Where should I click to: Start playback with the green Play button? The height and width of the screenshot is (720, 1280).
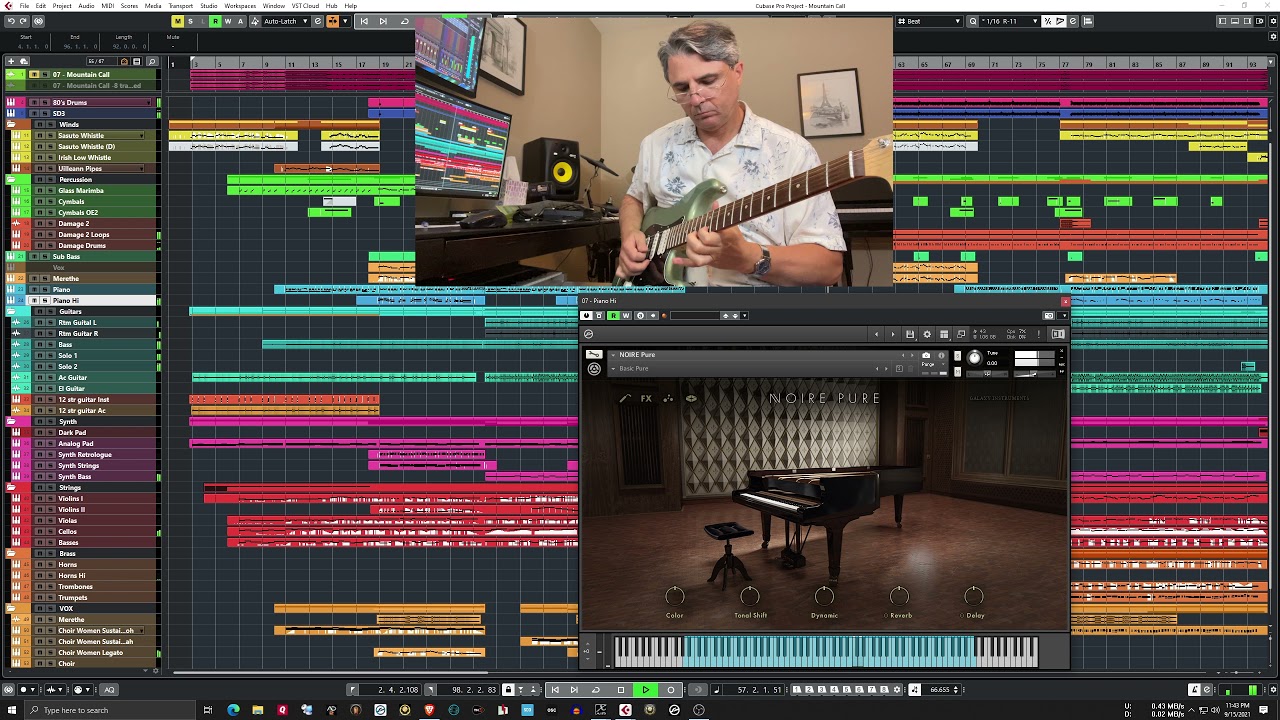pyautogui.click(x=646, y=689)
